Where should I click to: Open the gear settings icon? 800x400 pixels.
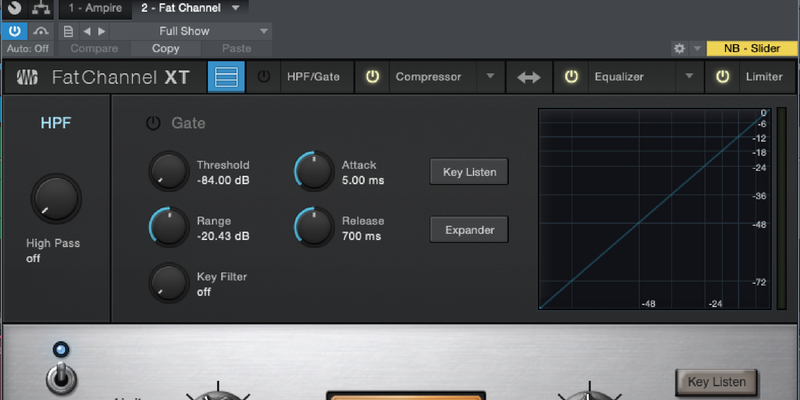point(679,48)
